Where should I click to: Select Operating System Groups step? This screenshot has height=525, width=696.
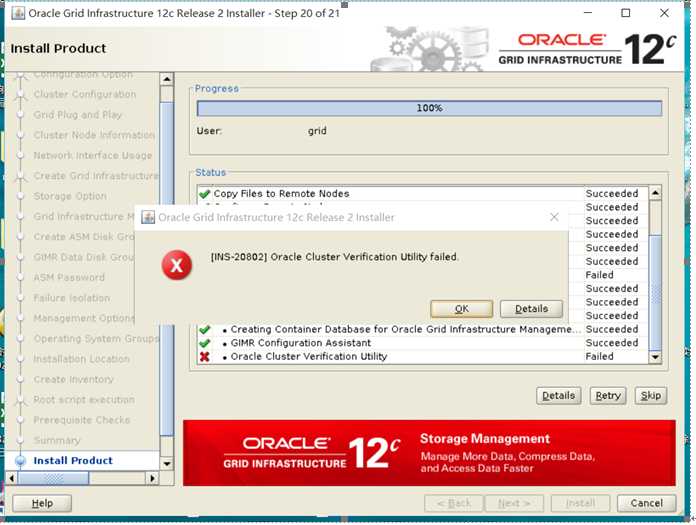[x=96, y=338]
